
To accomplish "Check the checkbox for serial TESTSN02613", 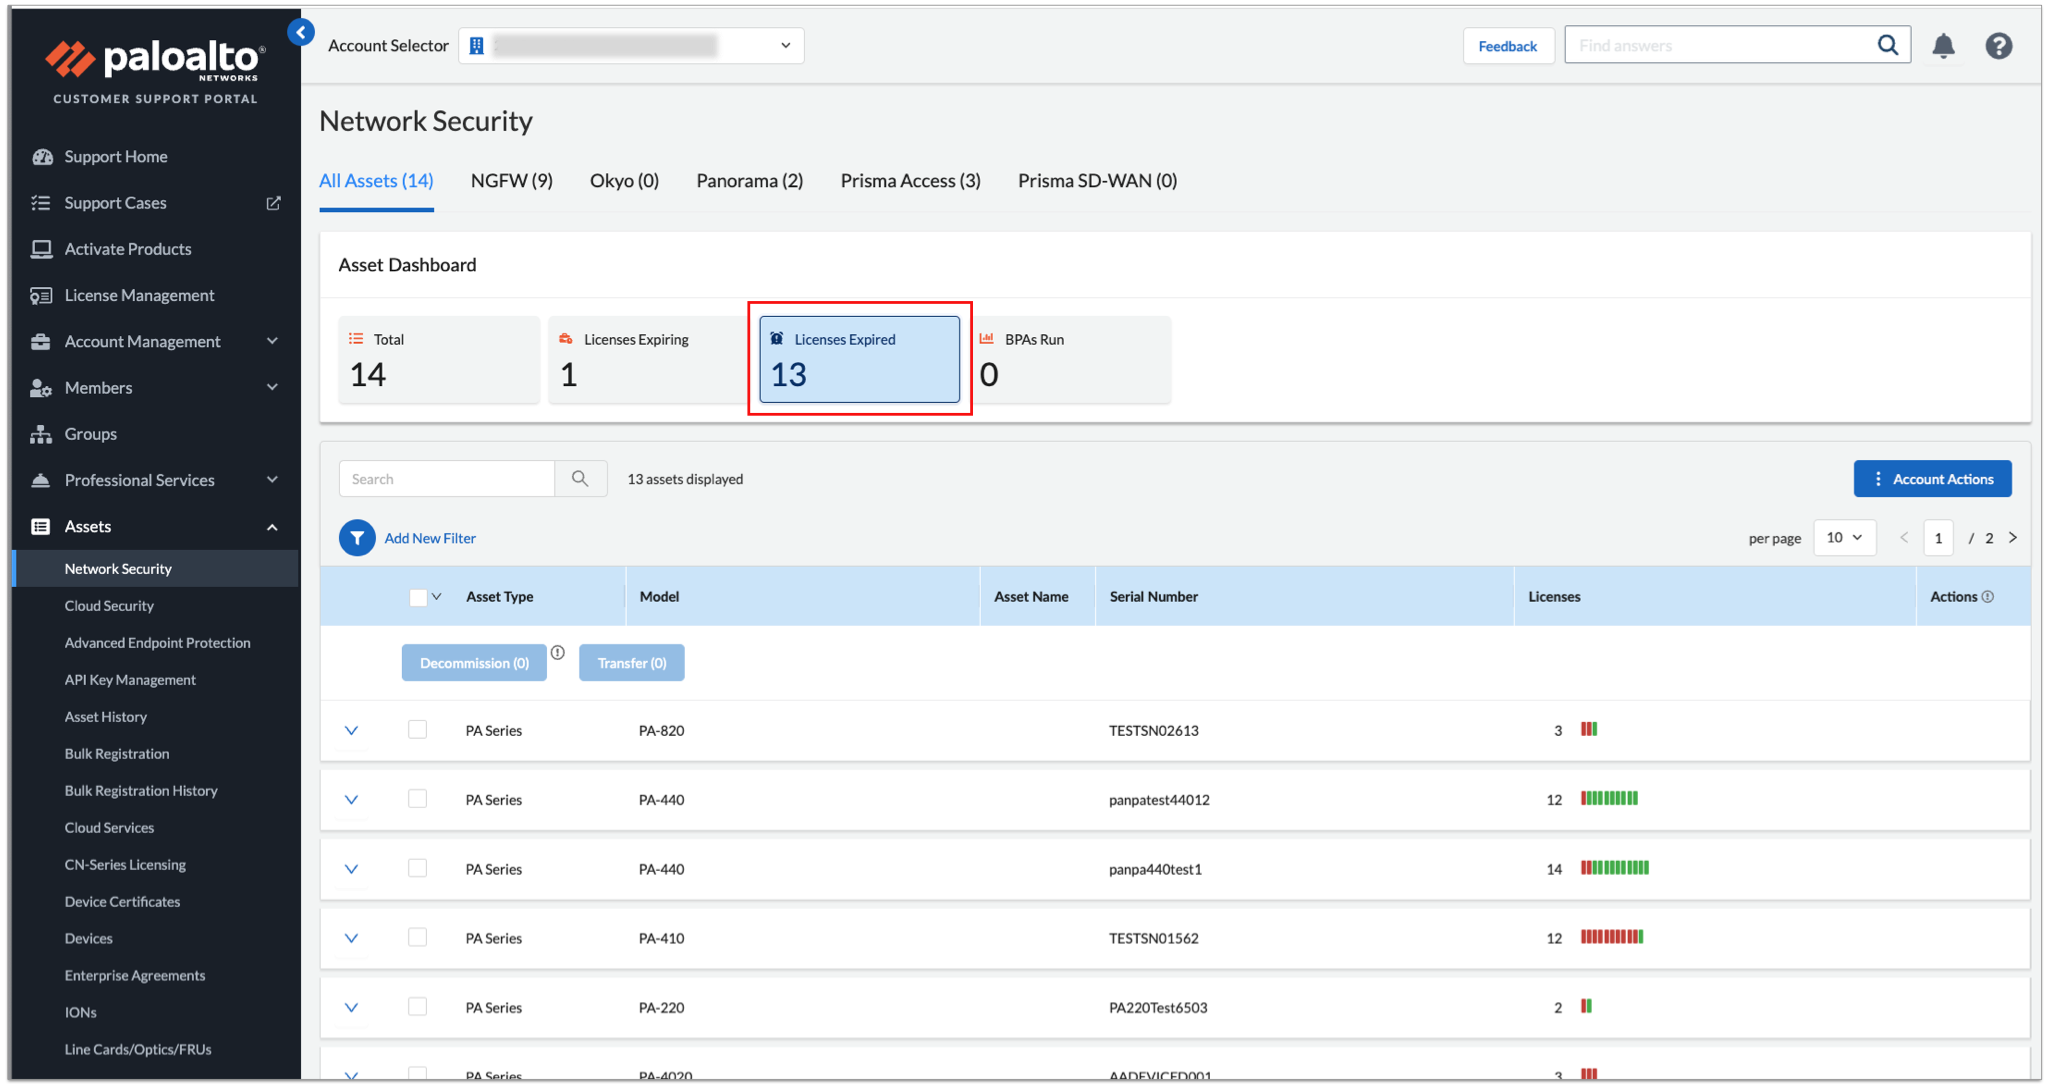I will click(417, 729).
